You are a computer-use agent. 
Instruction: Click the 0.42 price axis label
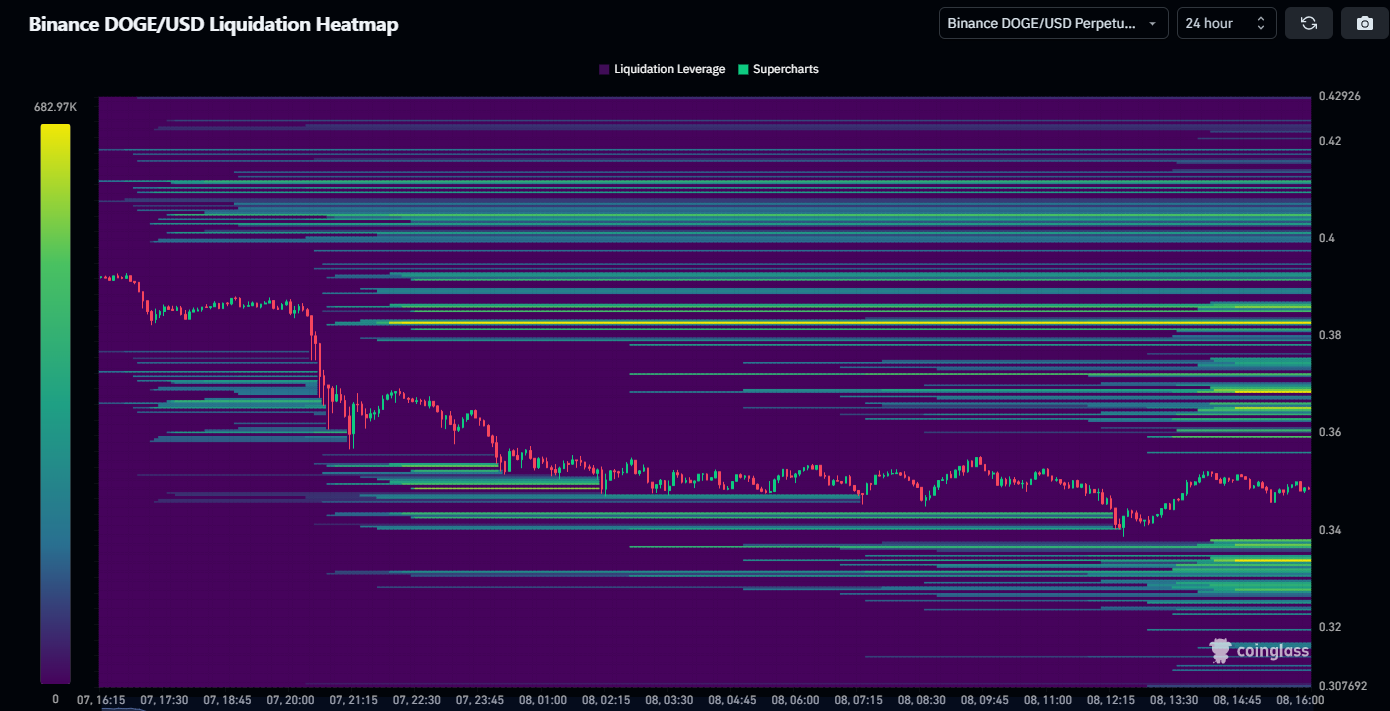(x=1329, y=141)
